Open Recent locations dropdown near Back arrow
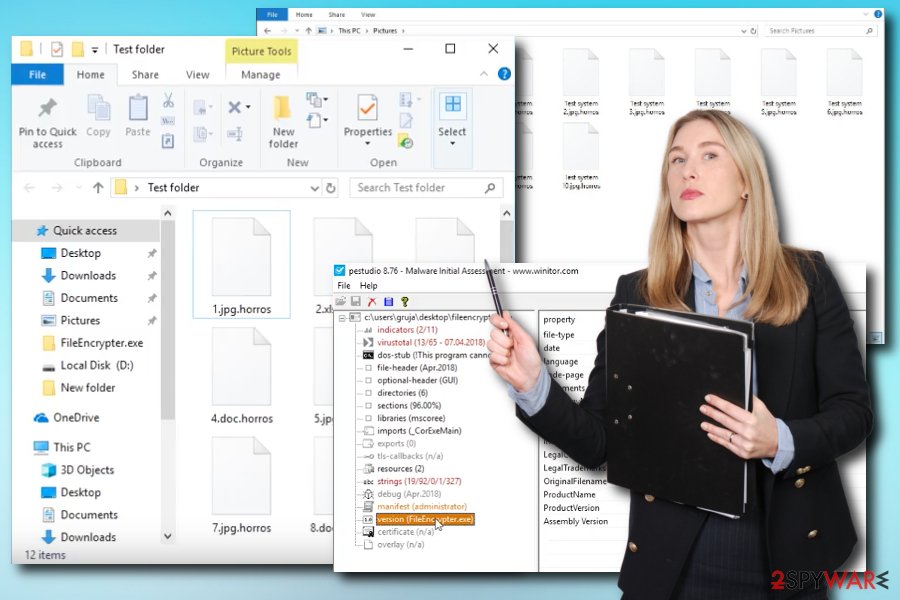Screen dimensions: 900x600 [79, 188]
